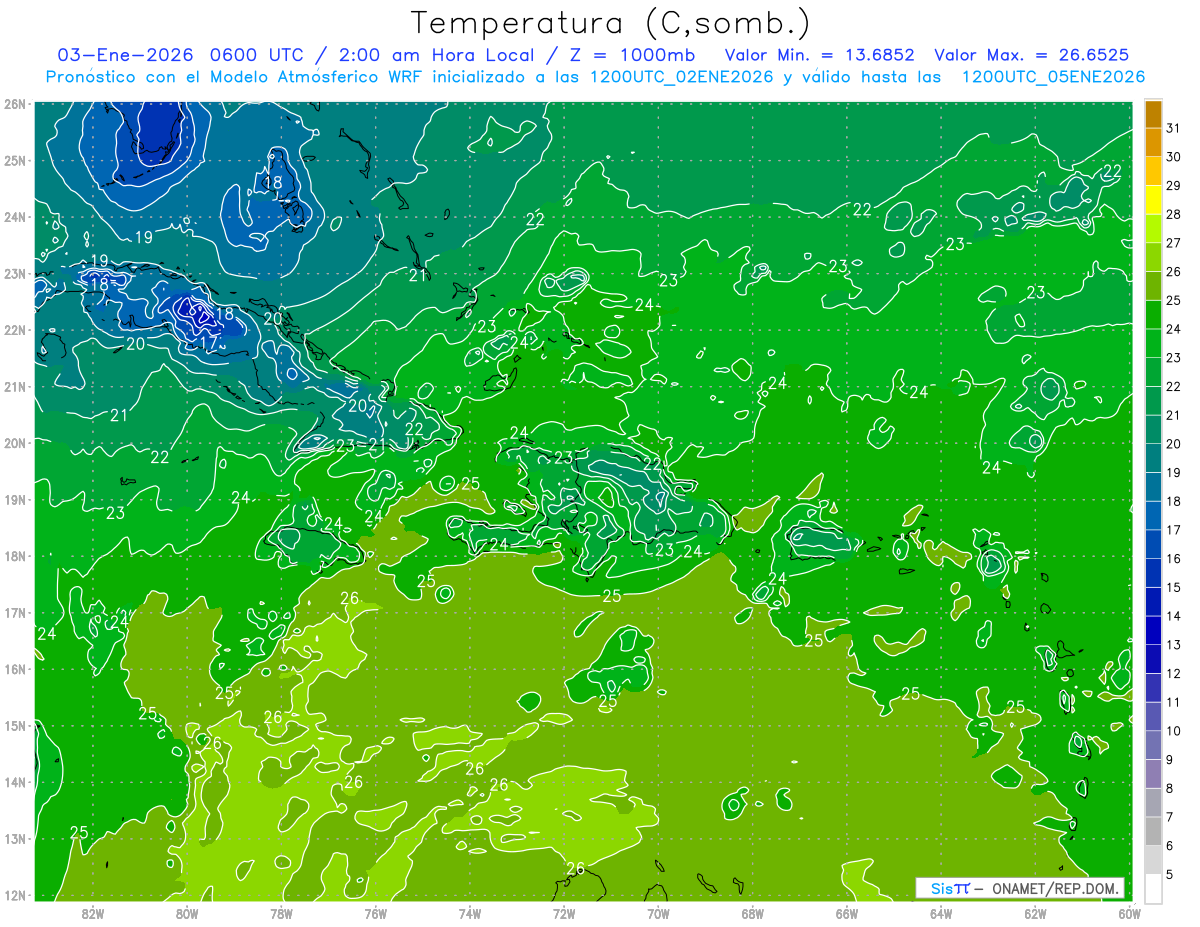Image resolution: width=1200 pixels, height=927 pixels.
Task: Click the longitude label "80W"
Action: pyautogui.click(x=187, y=913)
